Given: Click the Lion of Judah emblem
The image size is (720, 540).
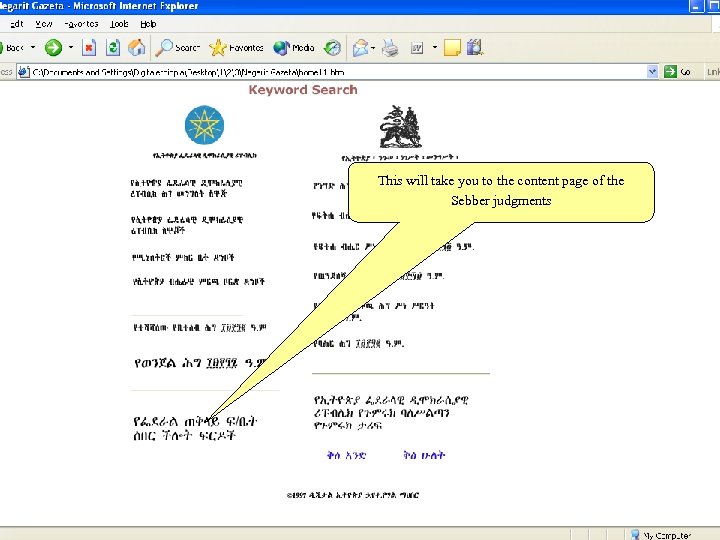Looking at the screenshot, I should [x=400, y=126].
